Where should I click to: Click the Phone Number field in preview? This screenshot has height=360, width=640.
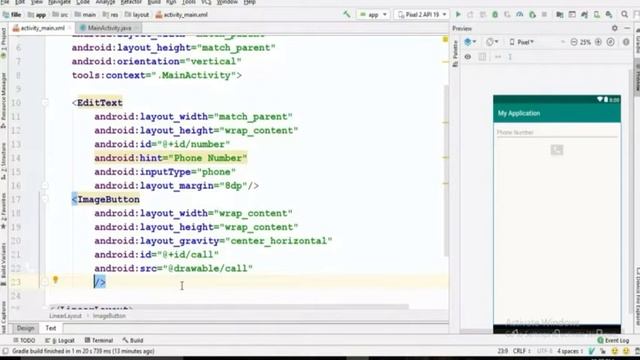[557, 133]
